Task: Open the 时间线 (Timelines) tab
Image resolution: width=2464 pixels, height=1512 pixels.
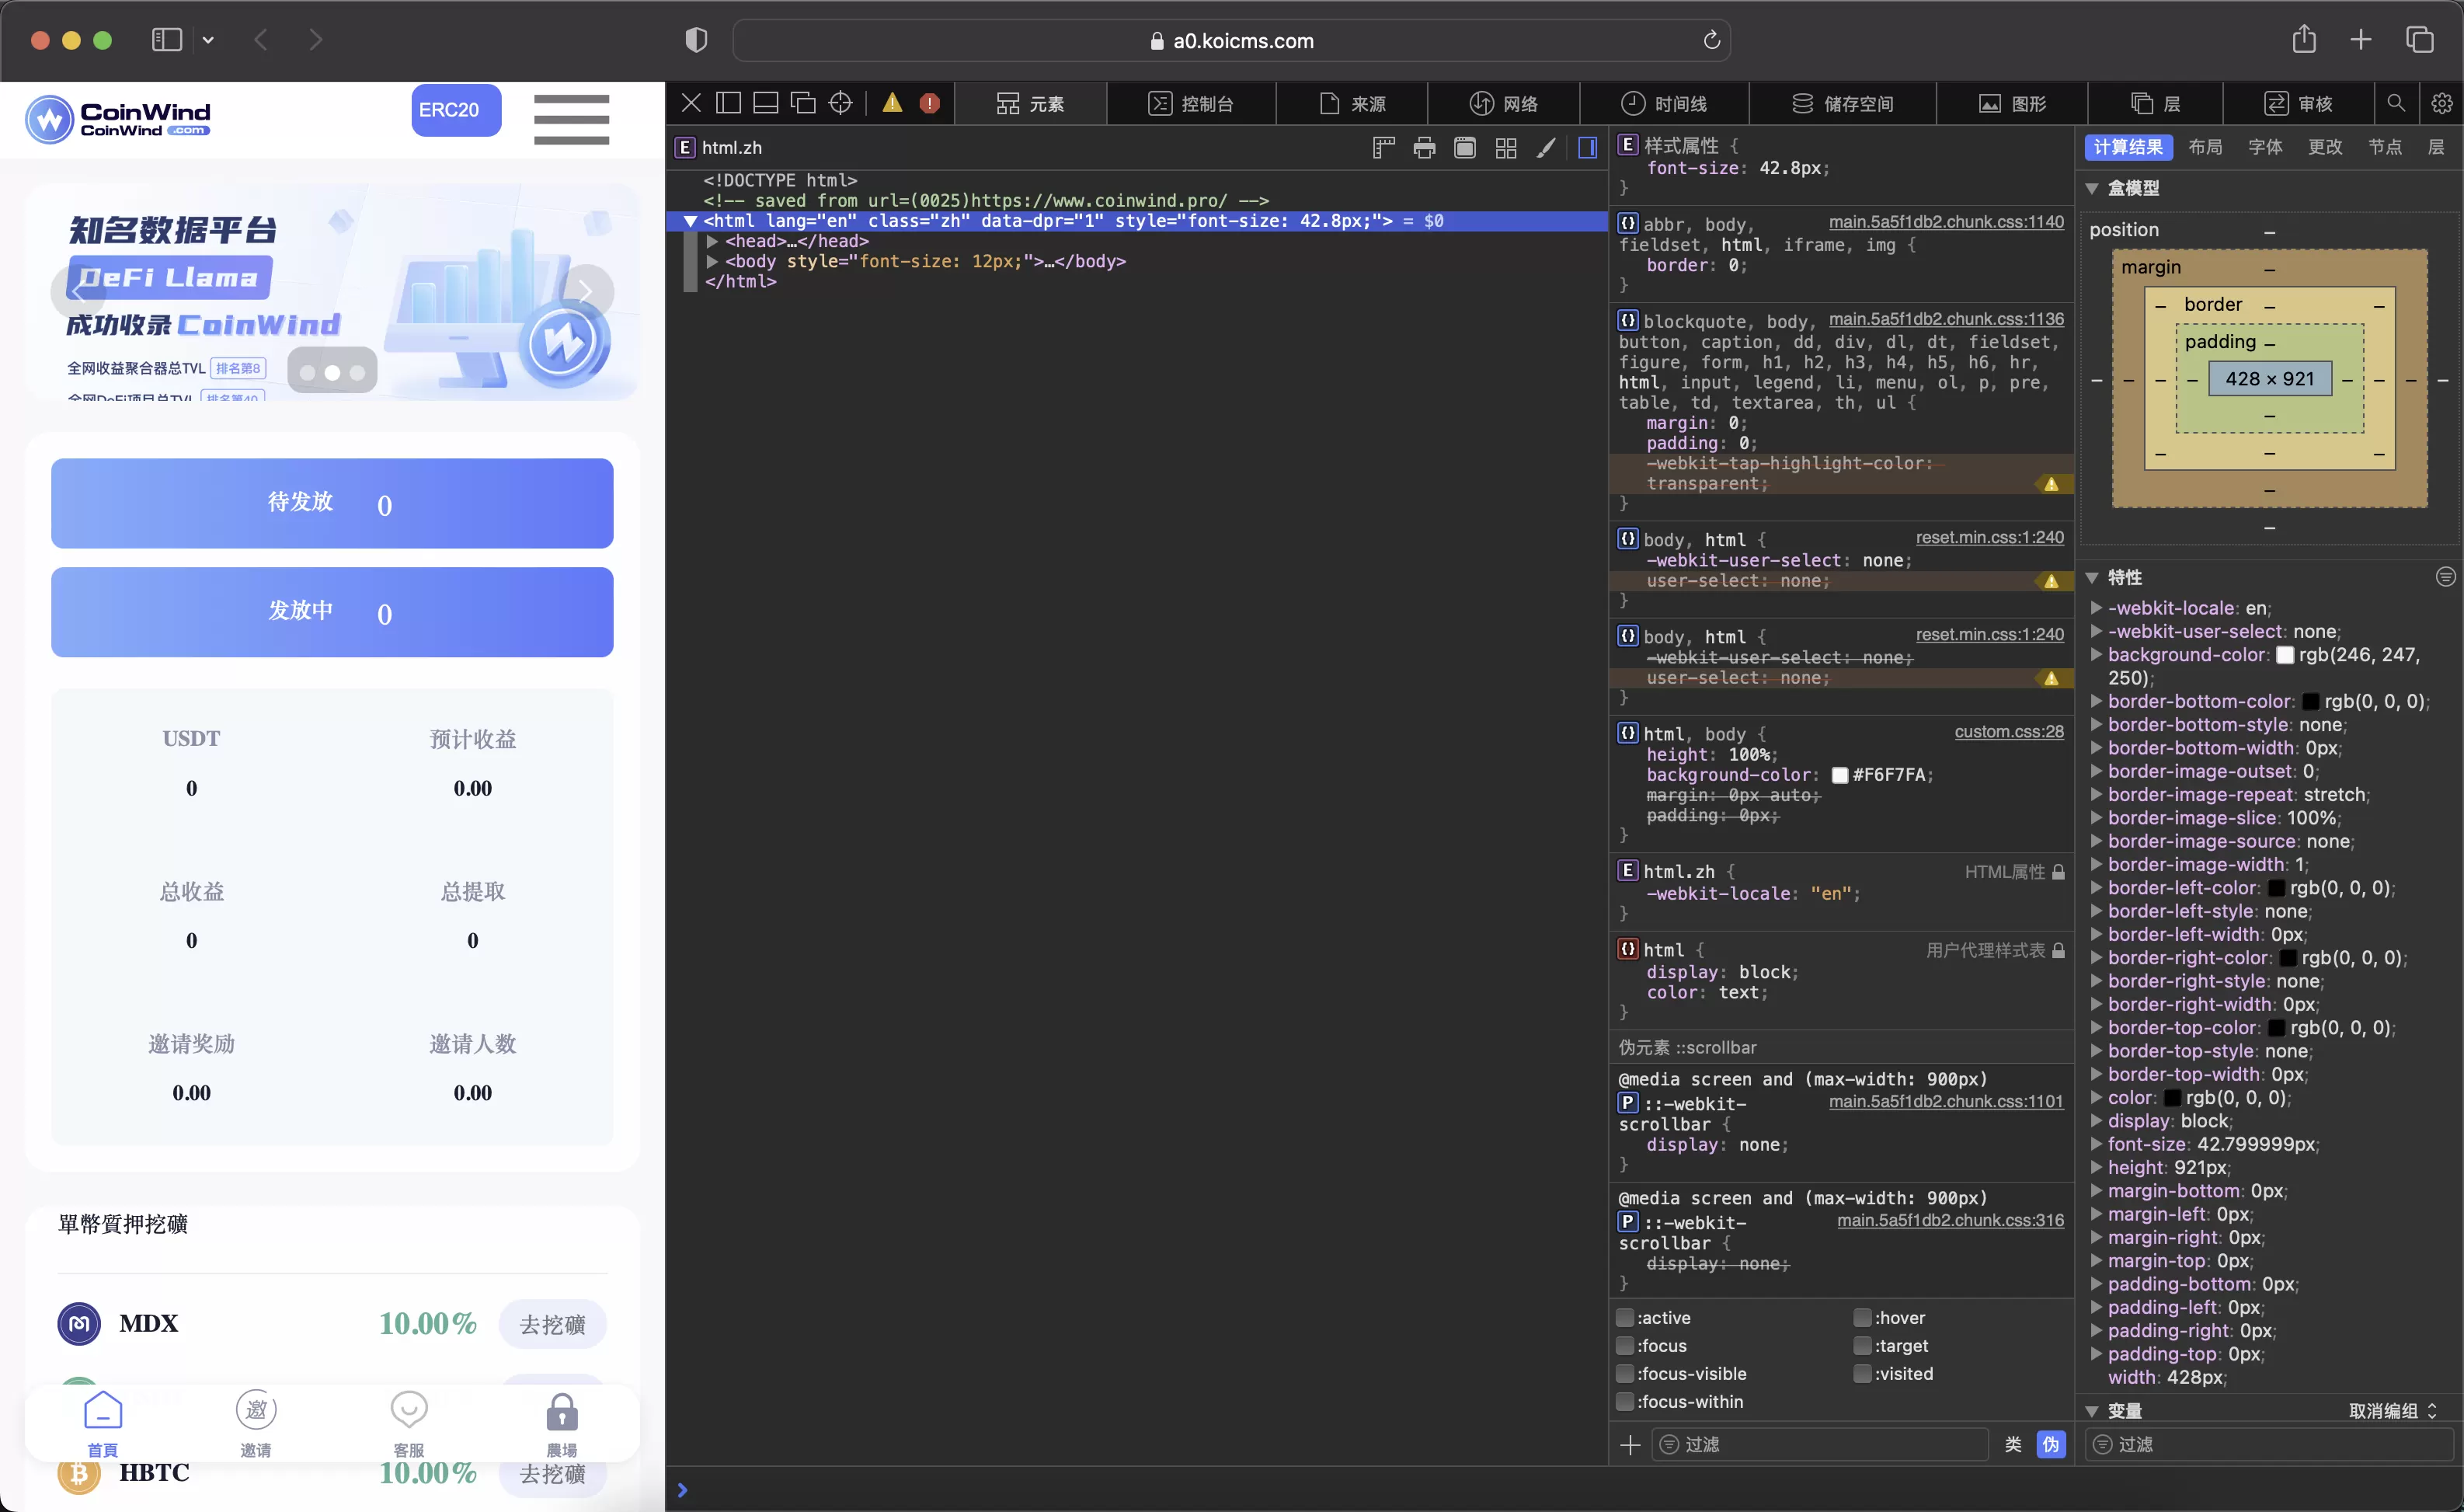Action: coord(1664,104)
